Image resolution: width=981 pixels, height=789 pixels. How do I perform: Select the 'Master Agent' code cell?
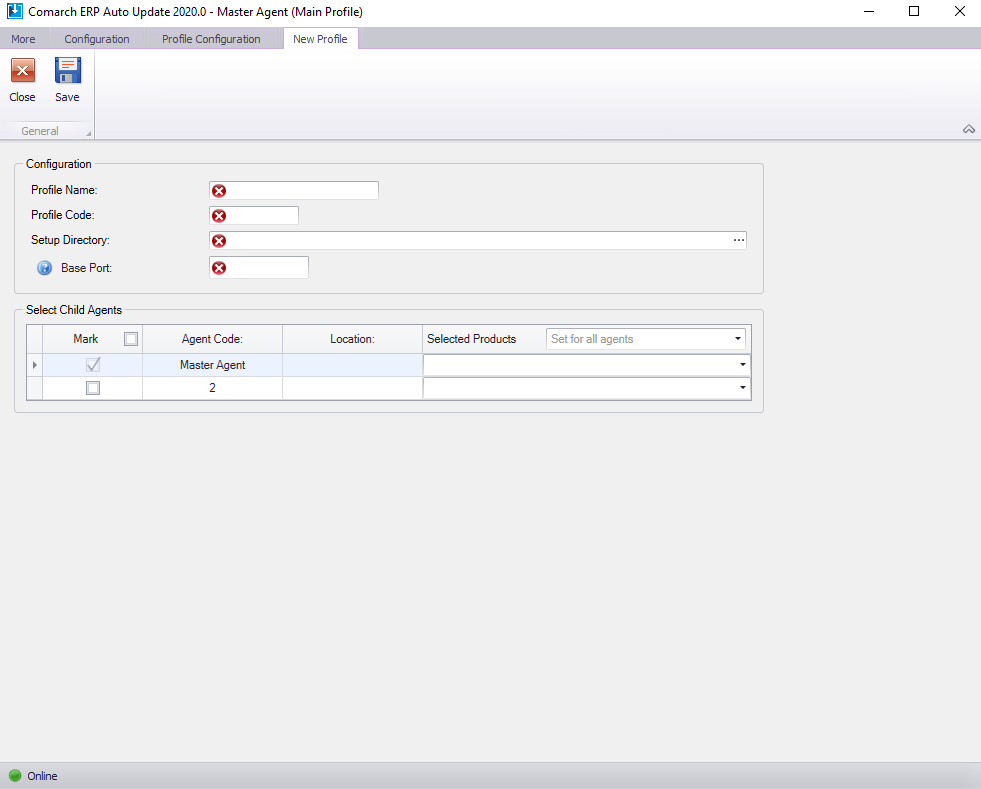[x=212, y=365]
